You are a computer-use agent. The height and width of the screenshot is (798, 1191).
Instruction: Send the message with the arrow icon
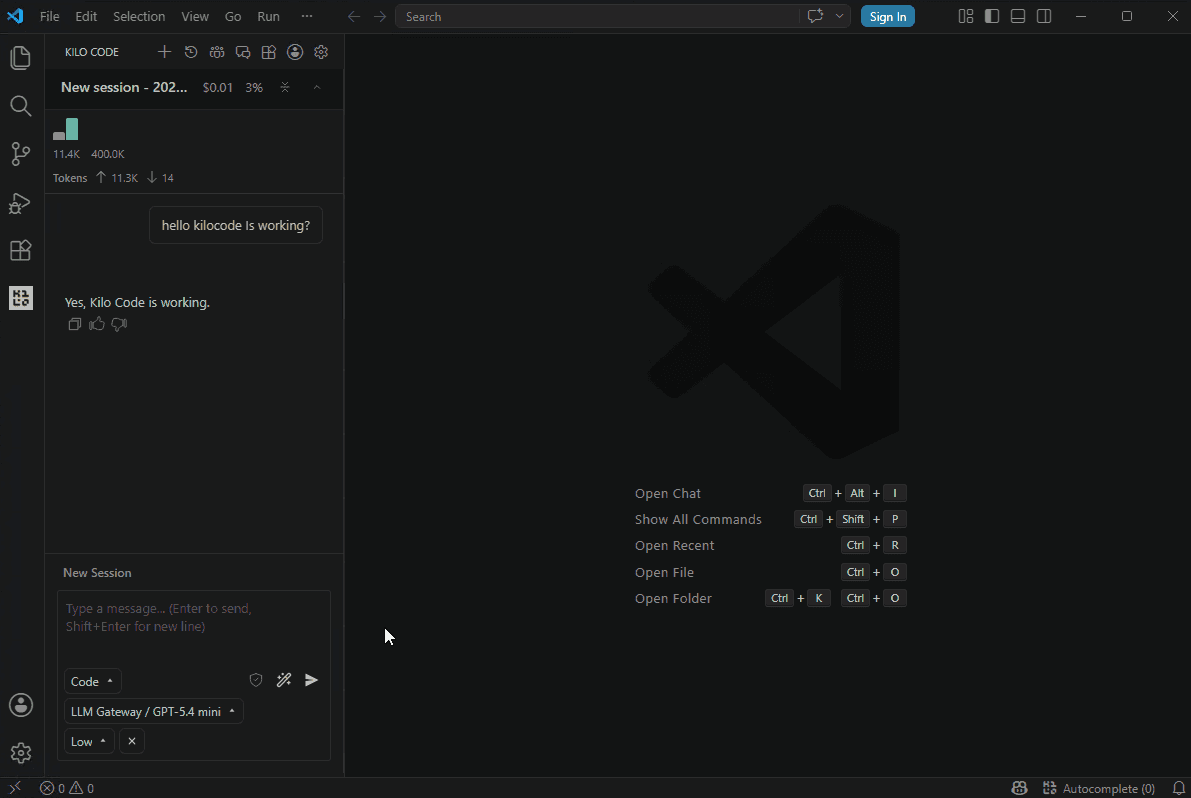311,680
